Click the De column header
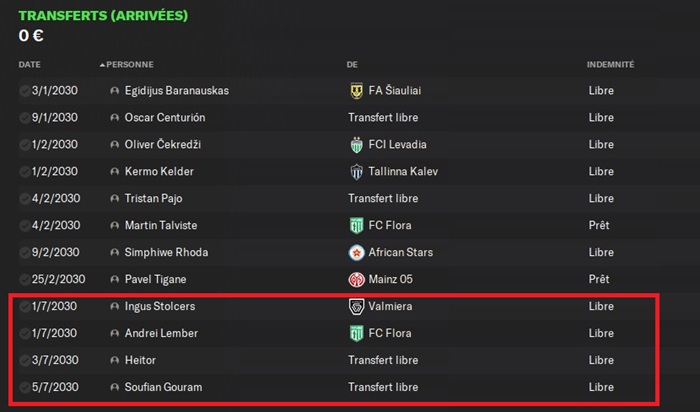The width and height of the screenshot is (700, 412). click(352, 65)
